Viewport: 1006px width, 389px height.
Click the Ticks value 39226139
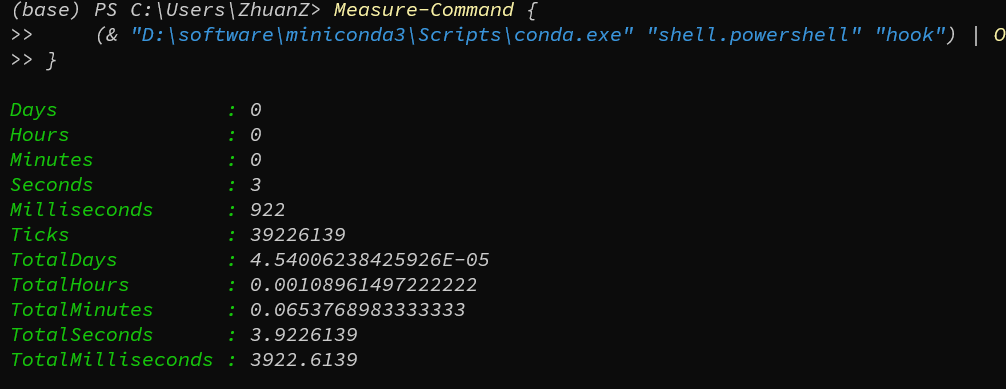point(298,235)
